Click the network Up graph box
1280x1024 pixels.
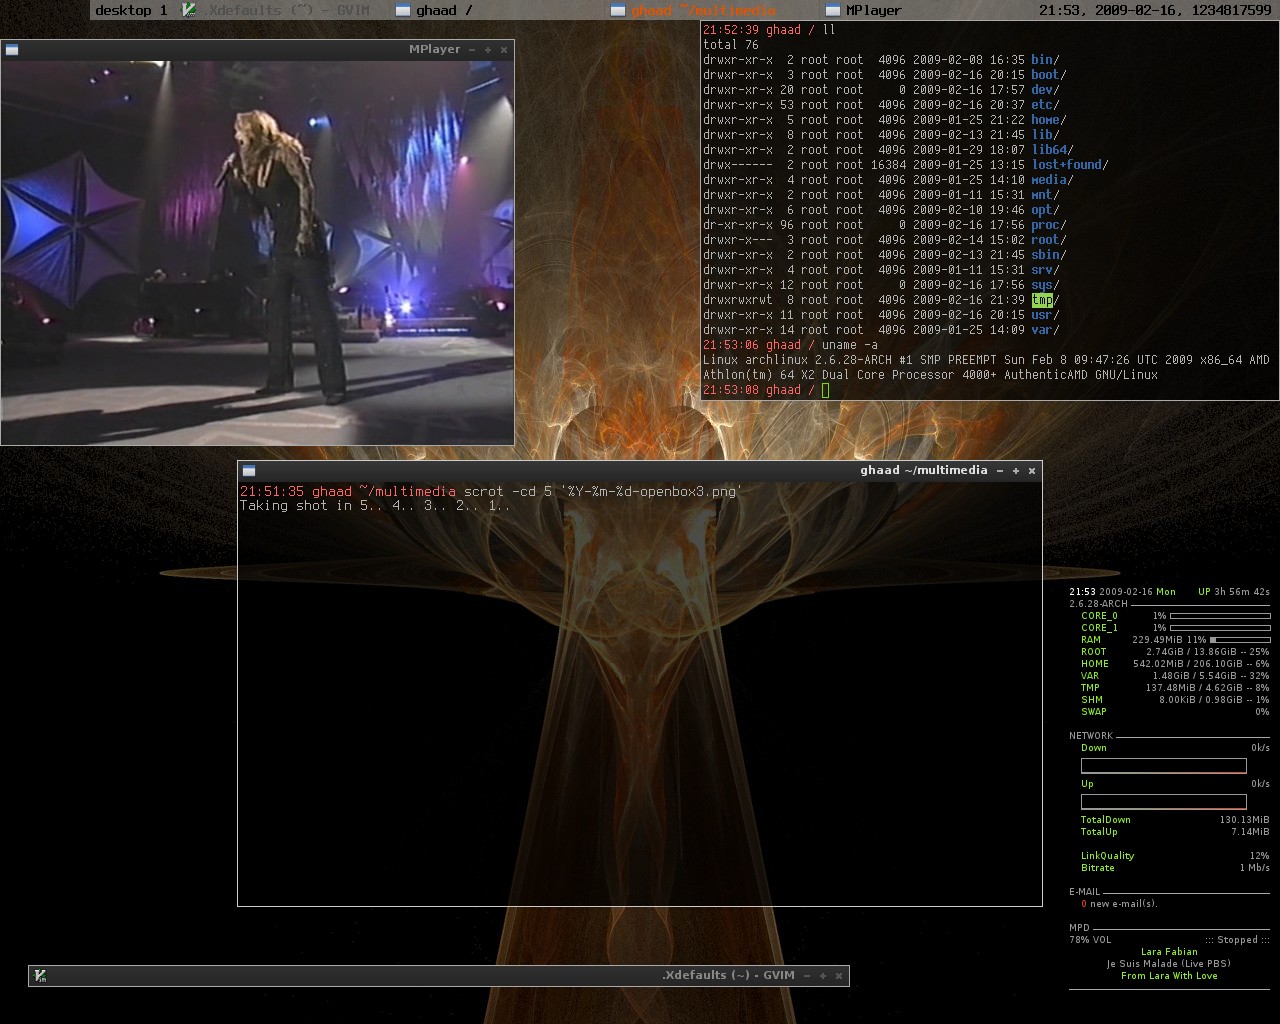pyautogui.click(x=1164, y=802)
